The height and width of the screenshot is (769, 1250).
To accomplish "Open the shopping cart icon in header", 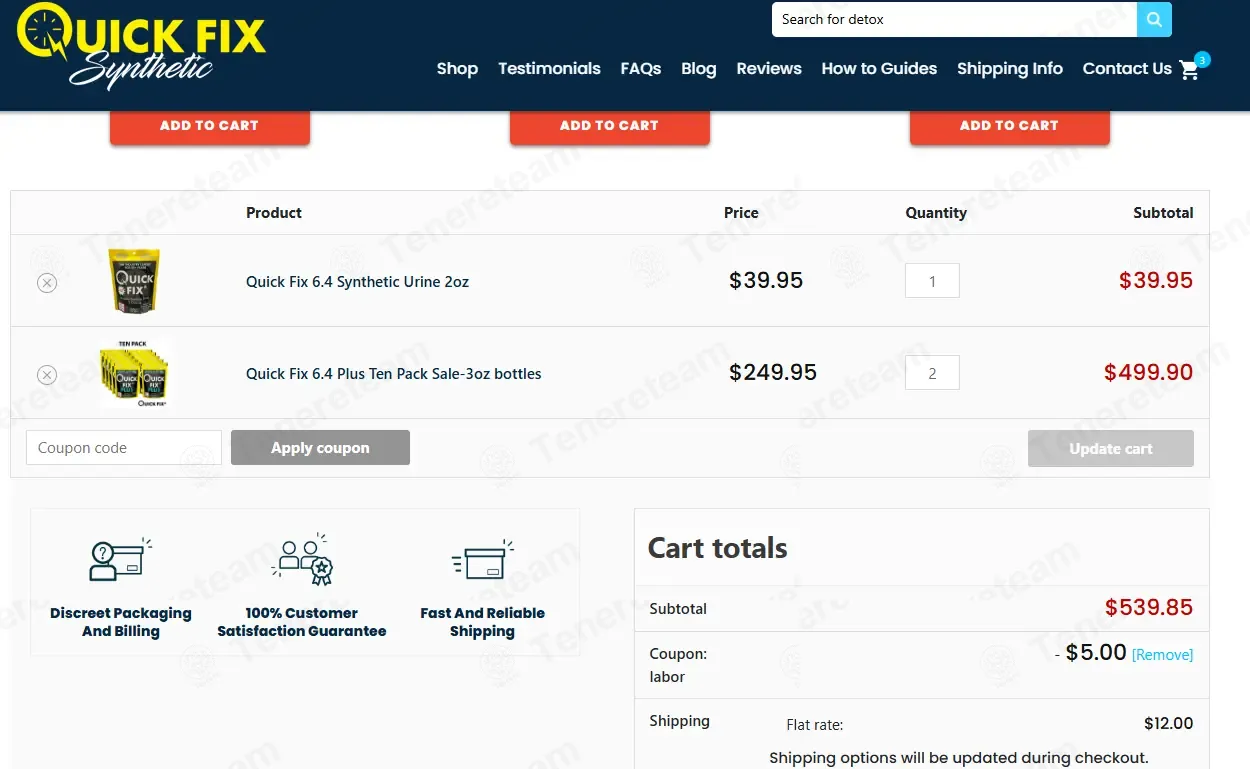I will point(1189,69).
